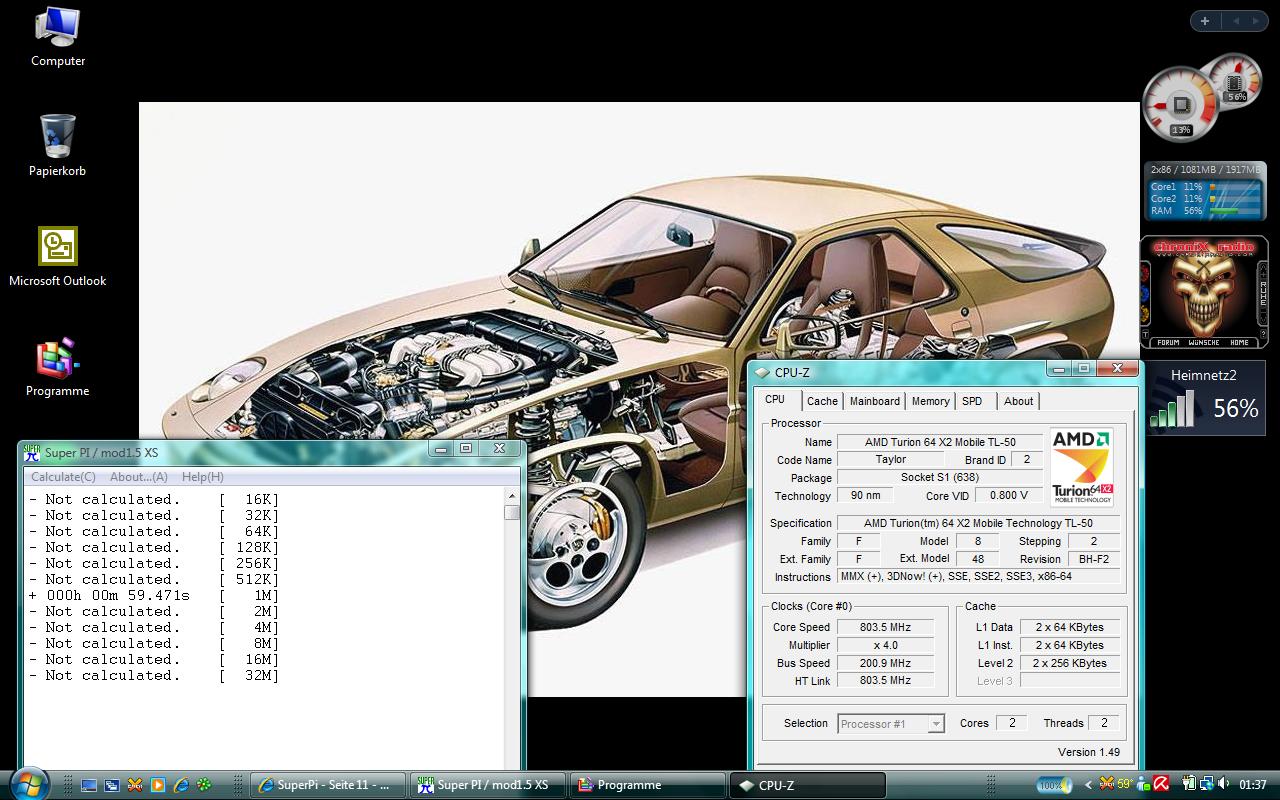Viewport: 1280px width, 800px height.
Task: Switch to SuperPi - Seite 11 taskbar button
Action: coord(328,785)
